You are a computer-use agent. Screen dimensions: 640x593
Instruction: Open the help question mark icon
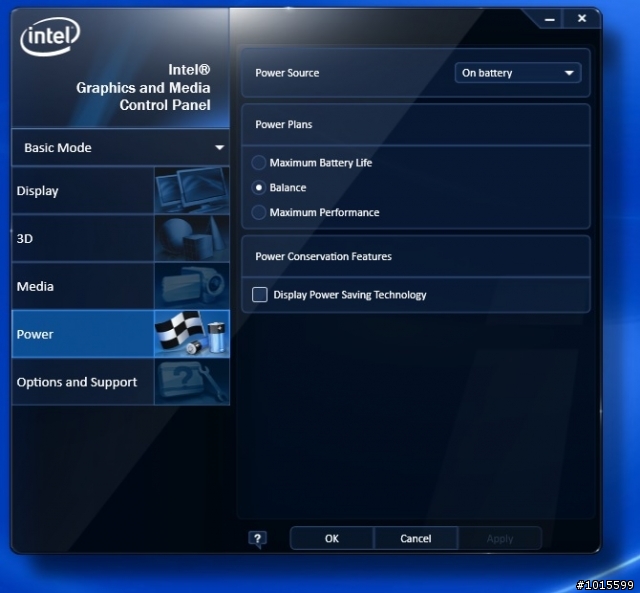258,539
